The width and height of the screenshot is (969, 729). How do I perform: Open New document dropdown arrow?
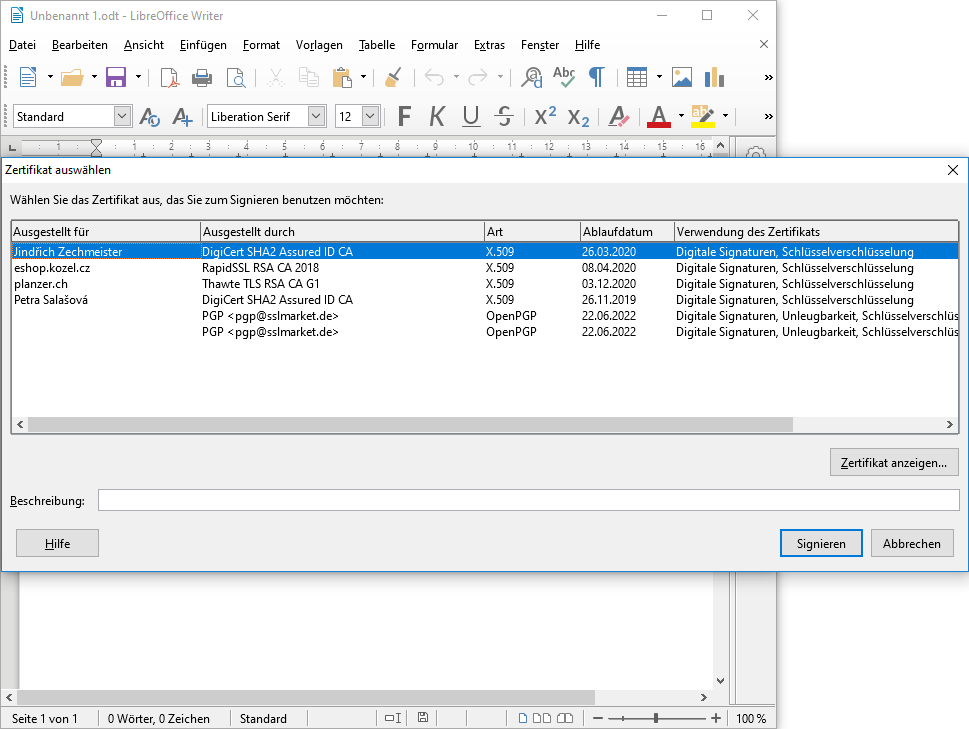[50, 78]
